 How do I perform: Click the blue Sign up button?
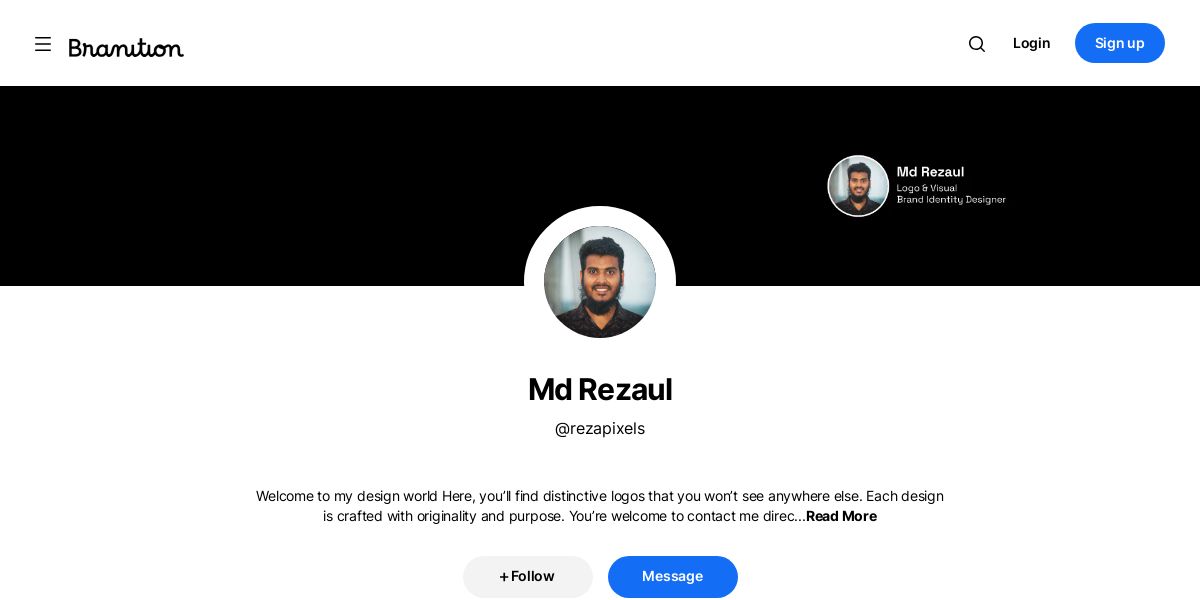pos(1120,43)
